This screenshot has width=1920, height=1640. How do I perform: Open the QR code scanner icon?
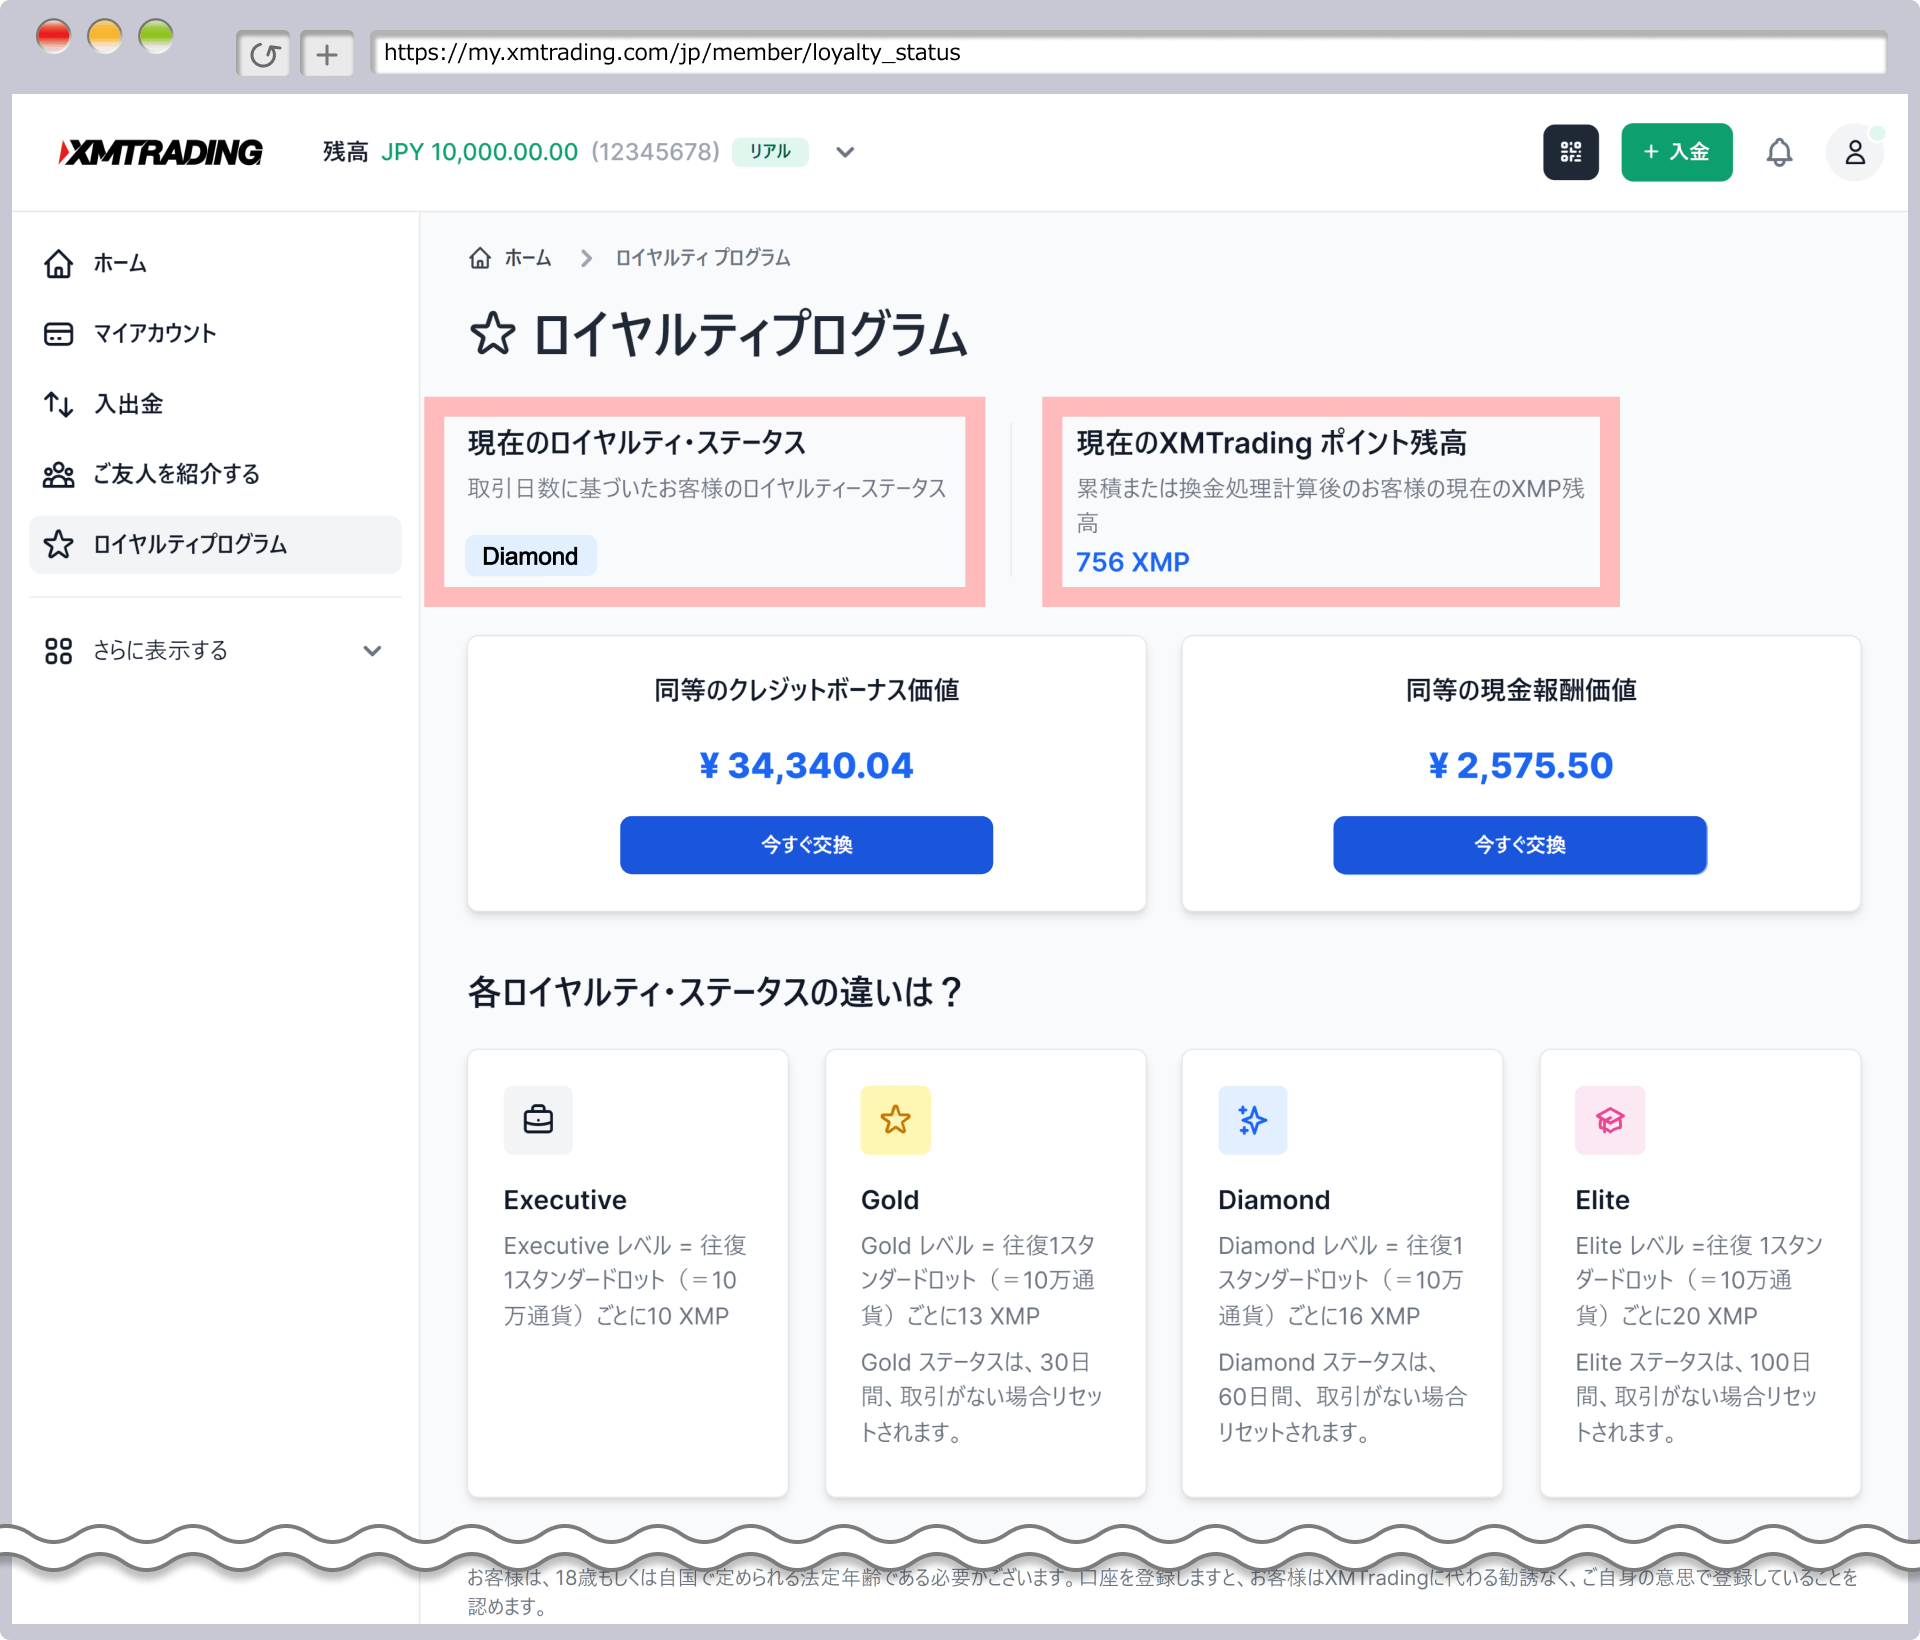[x=1571, y=152]
